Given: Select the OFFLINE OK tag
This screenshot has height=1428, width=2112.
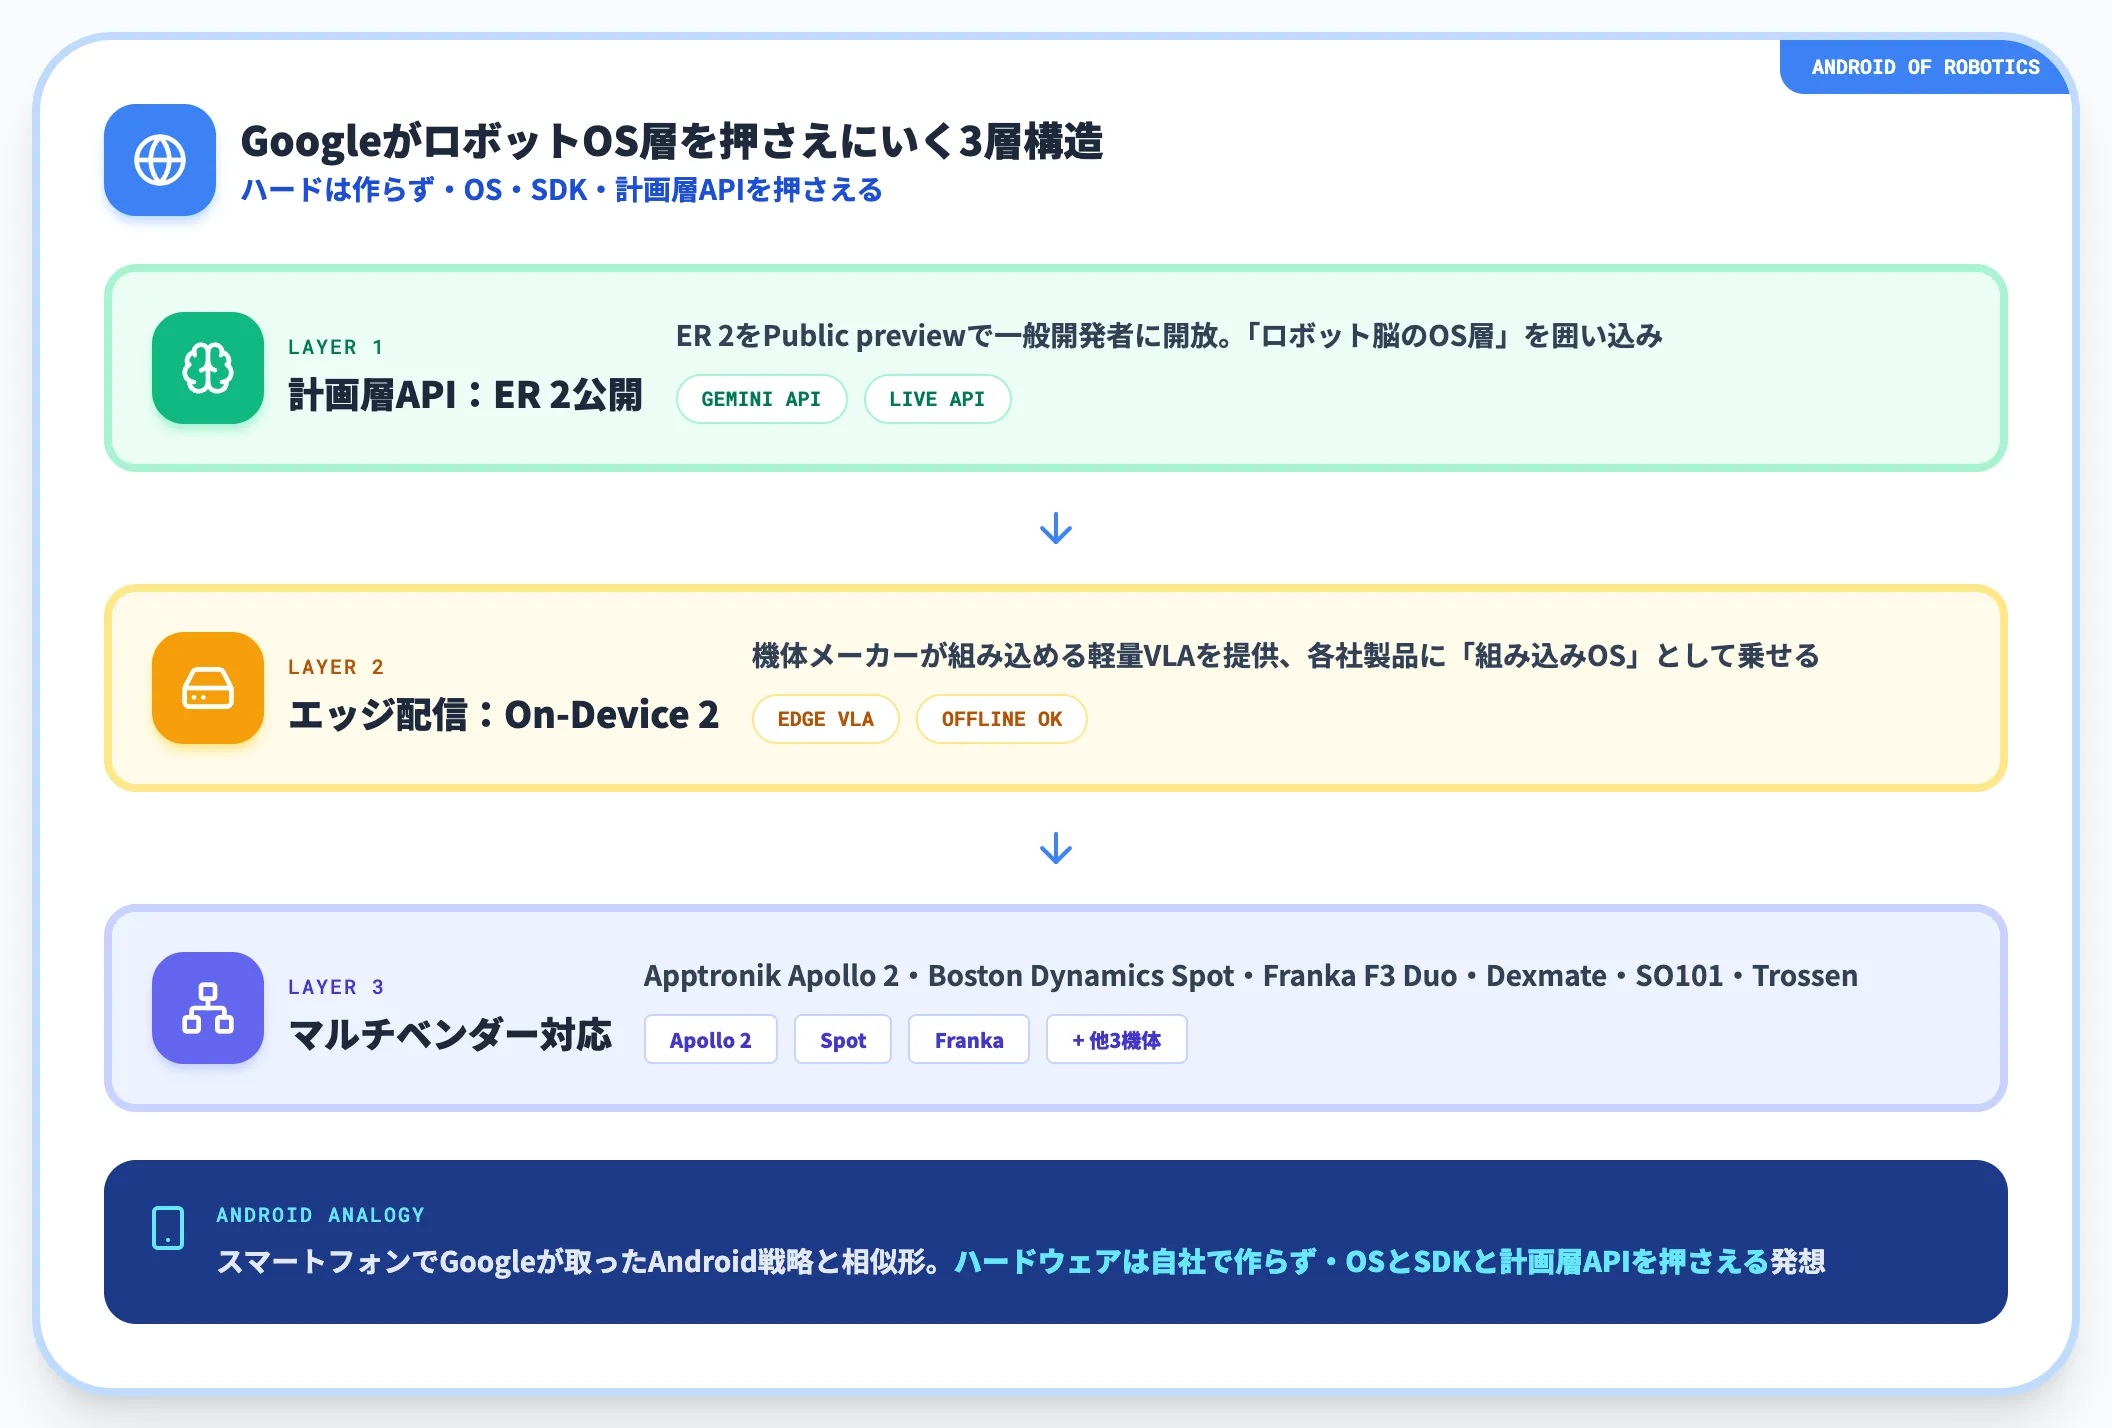Looking at the screenshot, I should pyautogui.click(x=1001, y=719).
